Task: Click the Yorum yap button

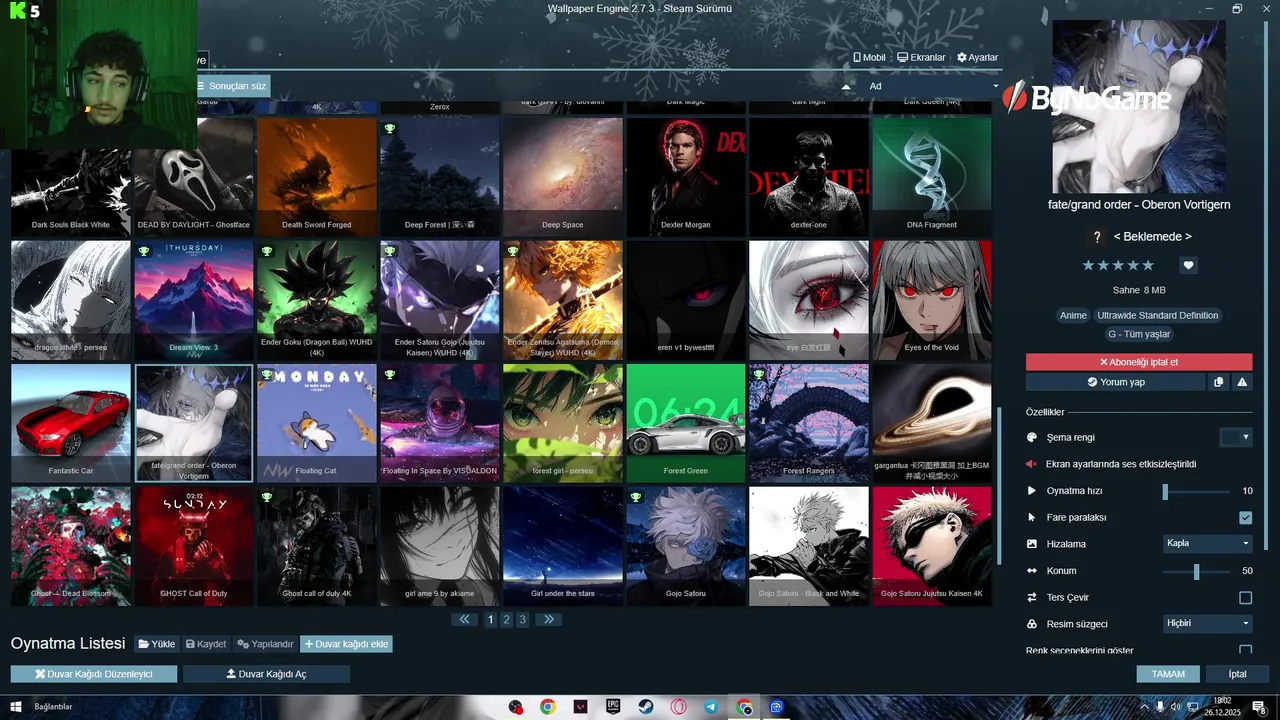Action: point(1115,382)
